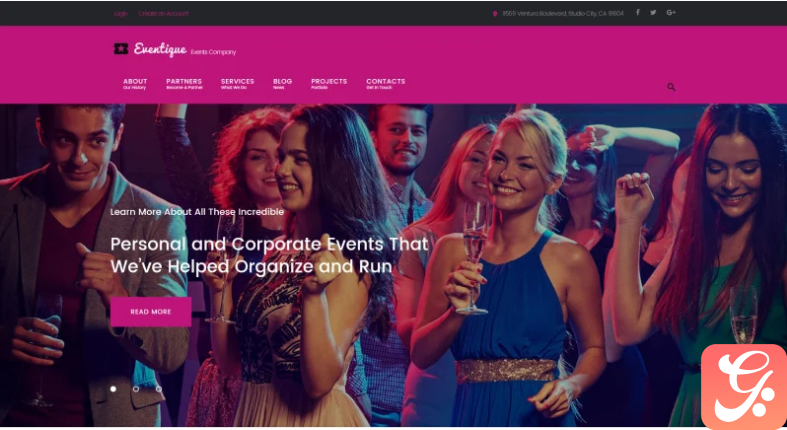Click the Facebook icon in top bar
Image resolution: width=787 pixels, height=430 pixels.
click(x=637, y=13)
